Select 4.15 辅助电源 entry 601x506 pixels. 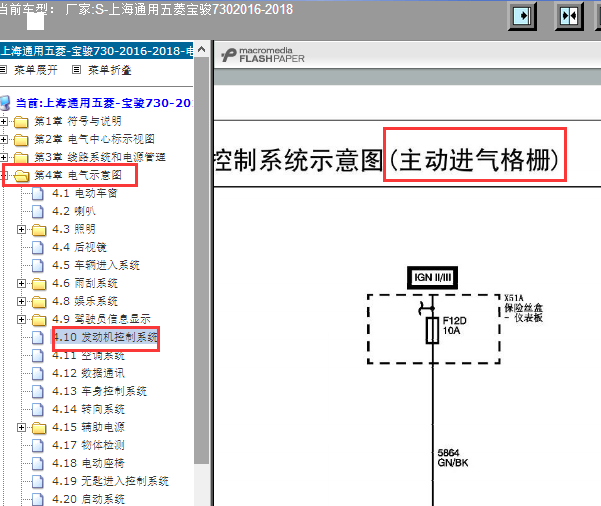pyautogui.click(x=88, y=427)
